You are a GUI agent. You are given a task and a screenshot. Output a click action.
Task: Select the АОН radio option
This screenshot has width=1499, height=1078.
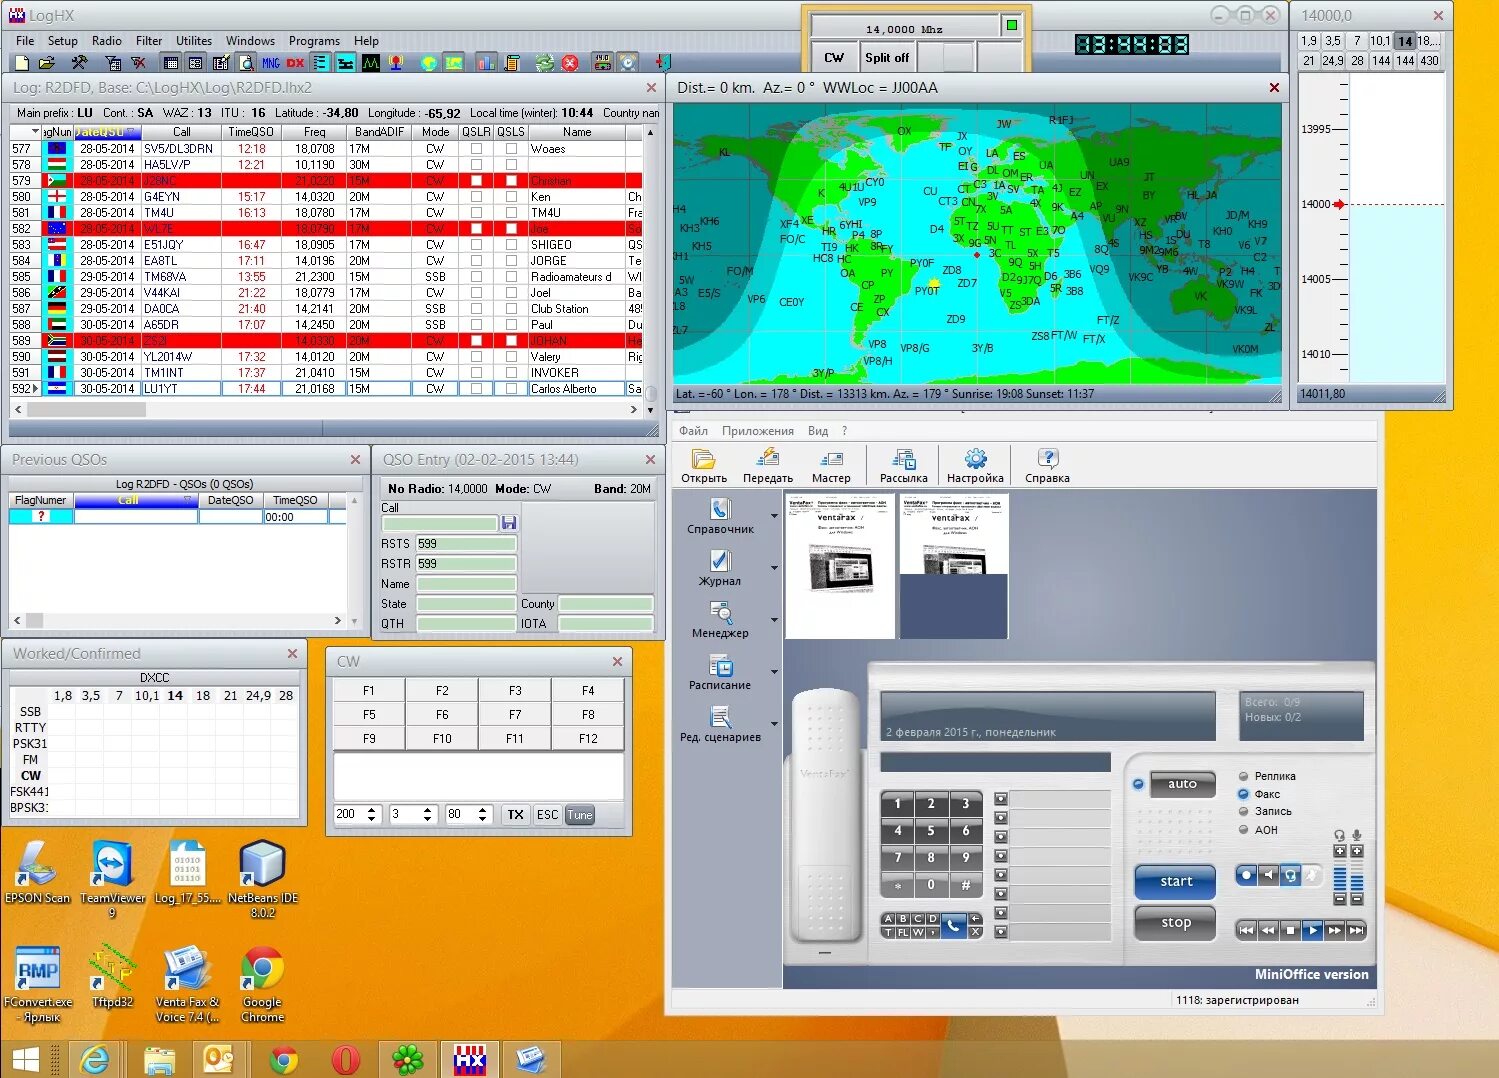(1243, 829)
